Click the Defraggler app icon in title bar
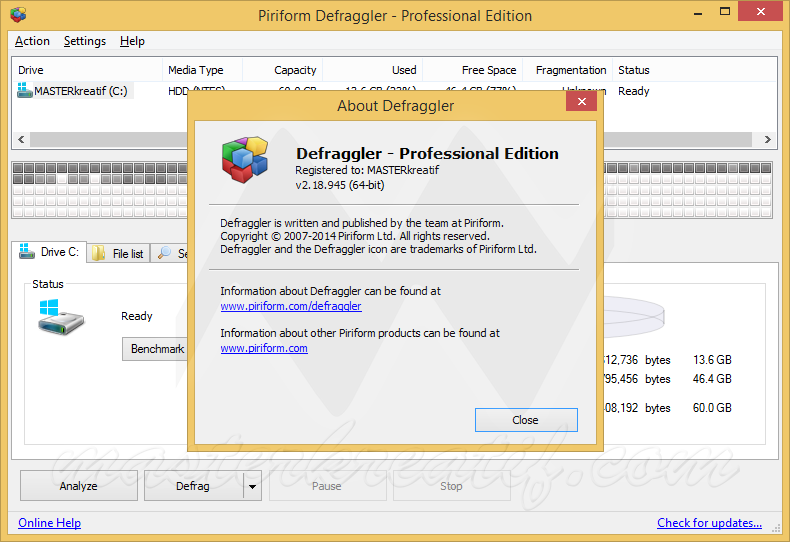 (18, 15)
